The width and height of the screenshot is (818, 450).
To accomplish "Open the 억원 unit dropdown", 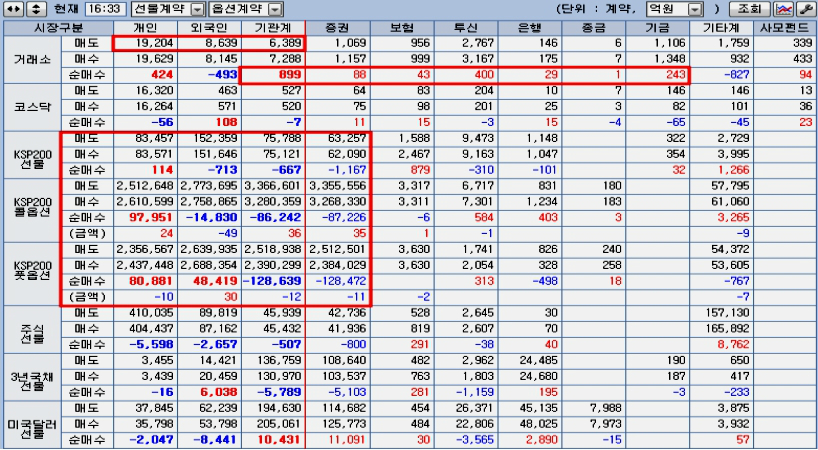I will (675, 9).
